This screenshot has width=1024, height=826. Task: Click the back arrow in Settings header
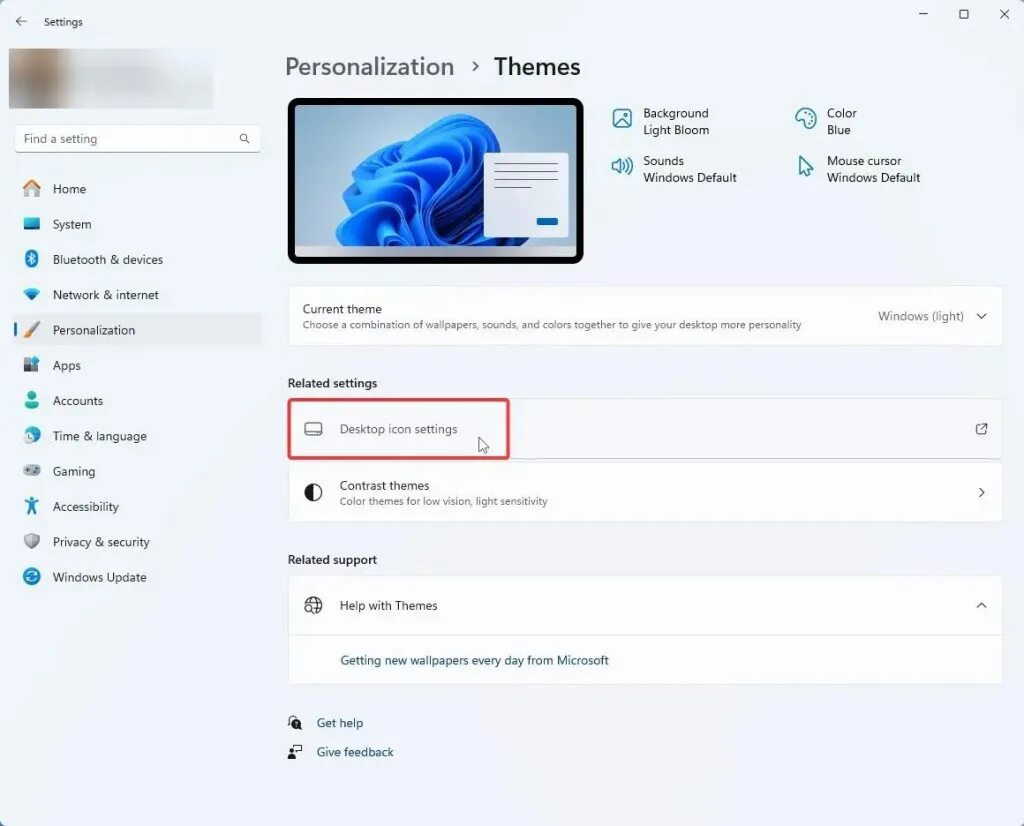[x=21, y=22]
